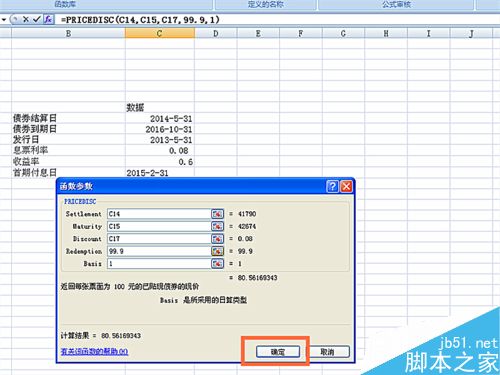Select column D header
This screenshot has width=500, height=375.
[216, 33]
